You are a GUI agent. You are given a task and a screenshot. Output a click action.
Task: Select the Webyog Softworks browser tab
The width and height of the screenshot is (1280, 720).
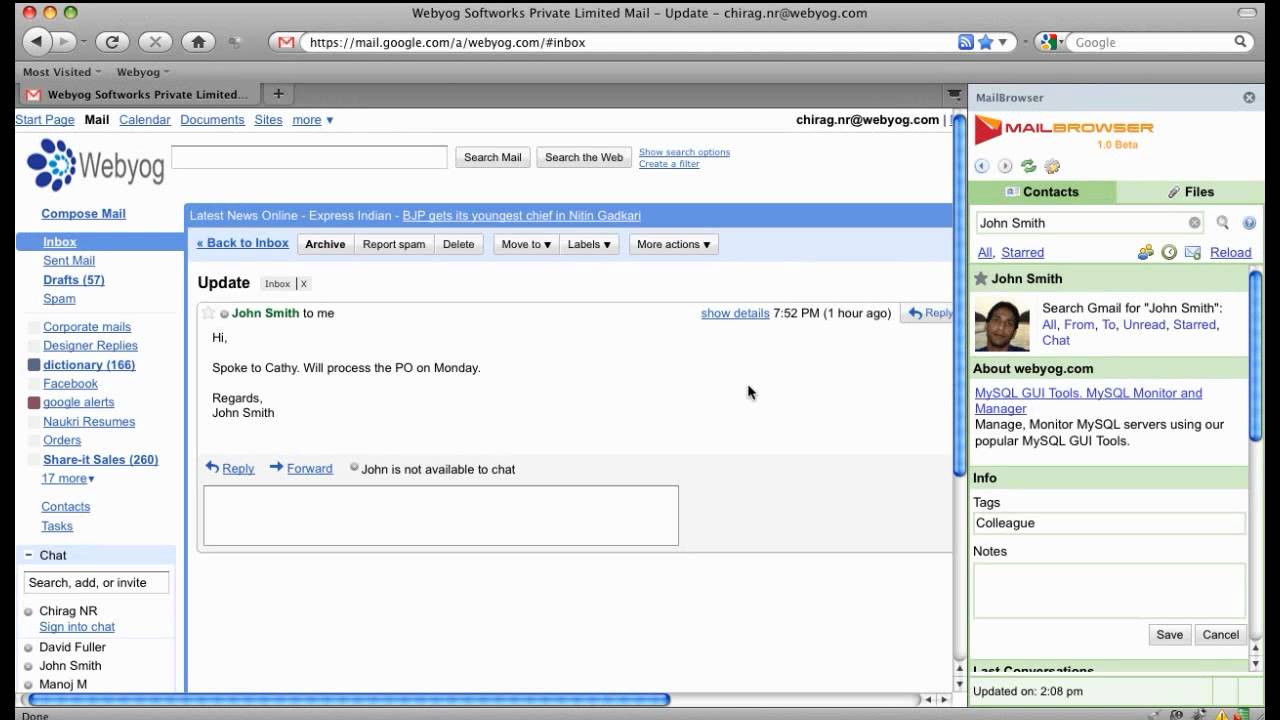tap(139, 95)
